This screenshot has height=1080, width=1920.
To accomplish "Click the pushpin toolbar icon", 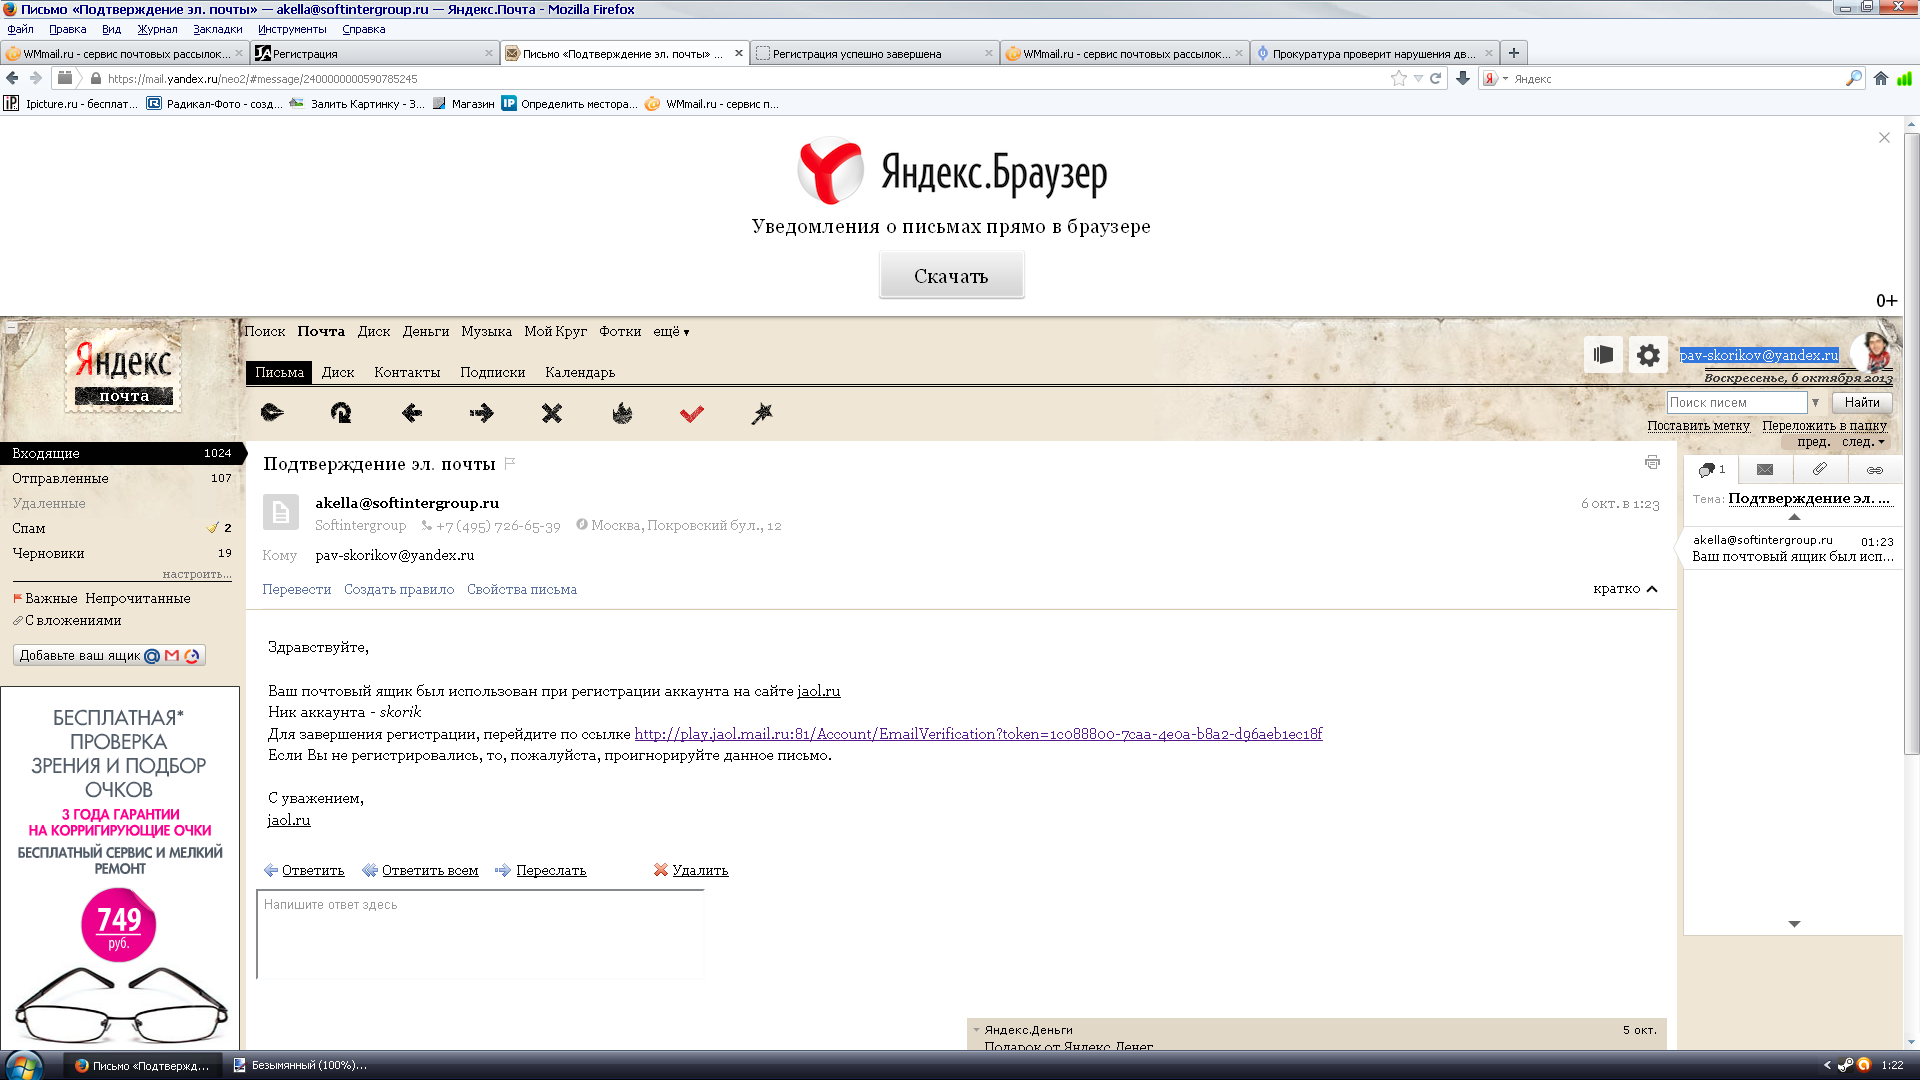I will point(762,413).
